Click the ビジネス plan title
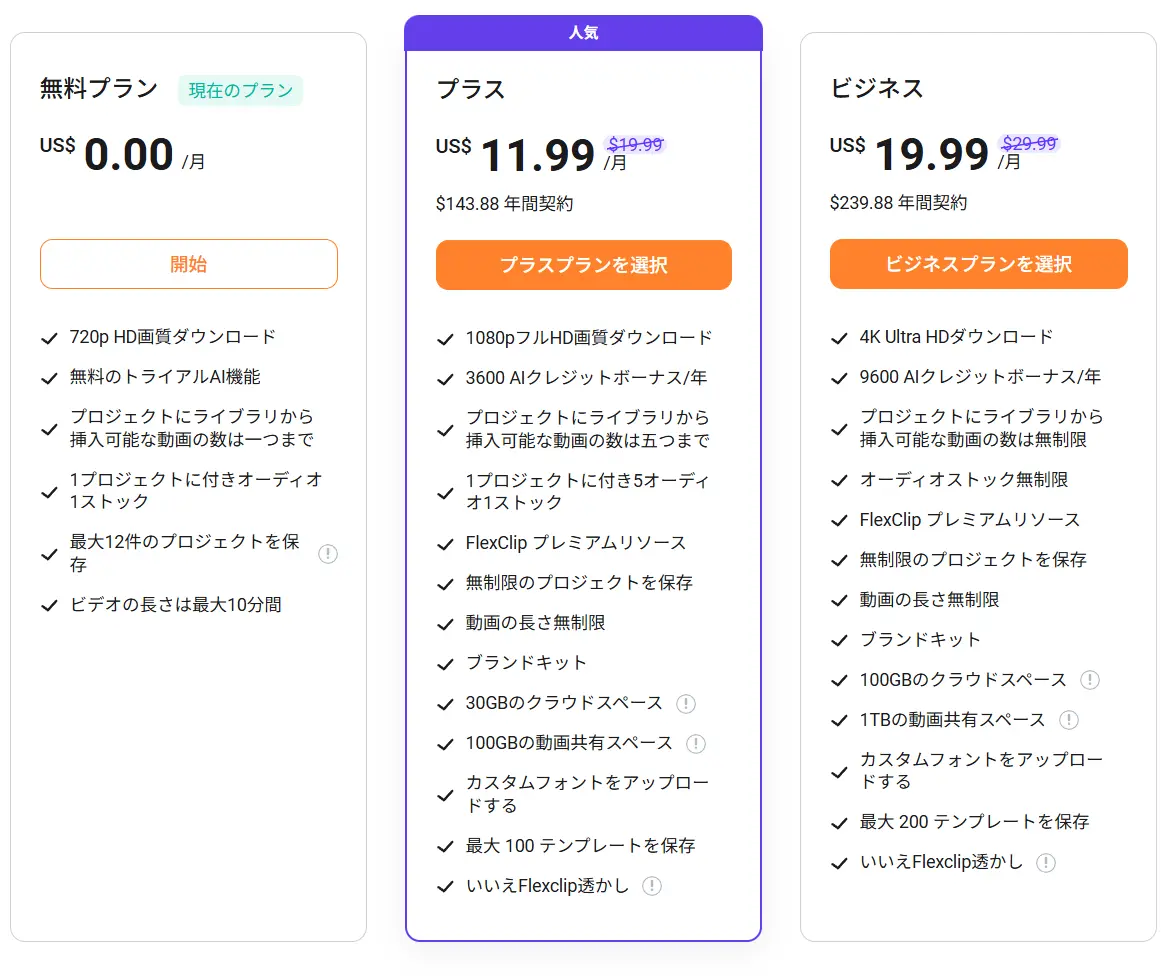 click(x=877, y=88)
